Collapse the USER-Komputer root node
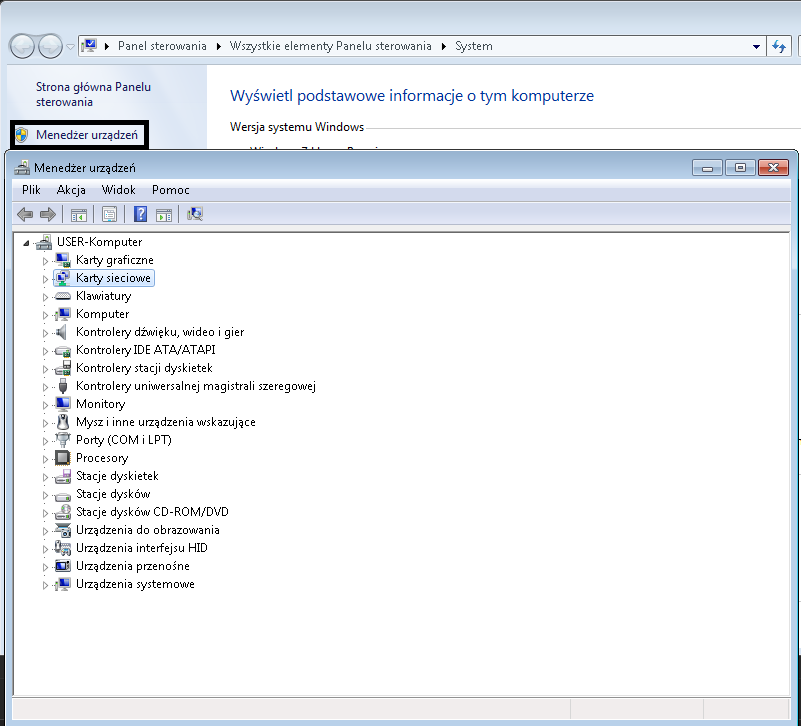 pyautogui.click(x=26, y=244)
